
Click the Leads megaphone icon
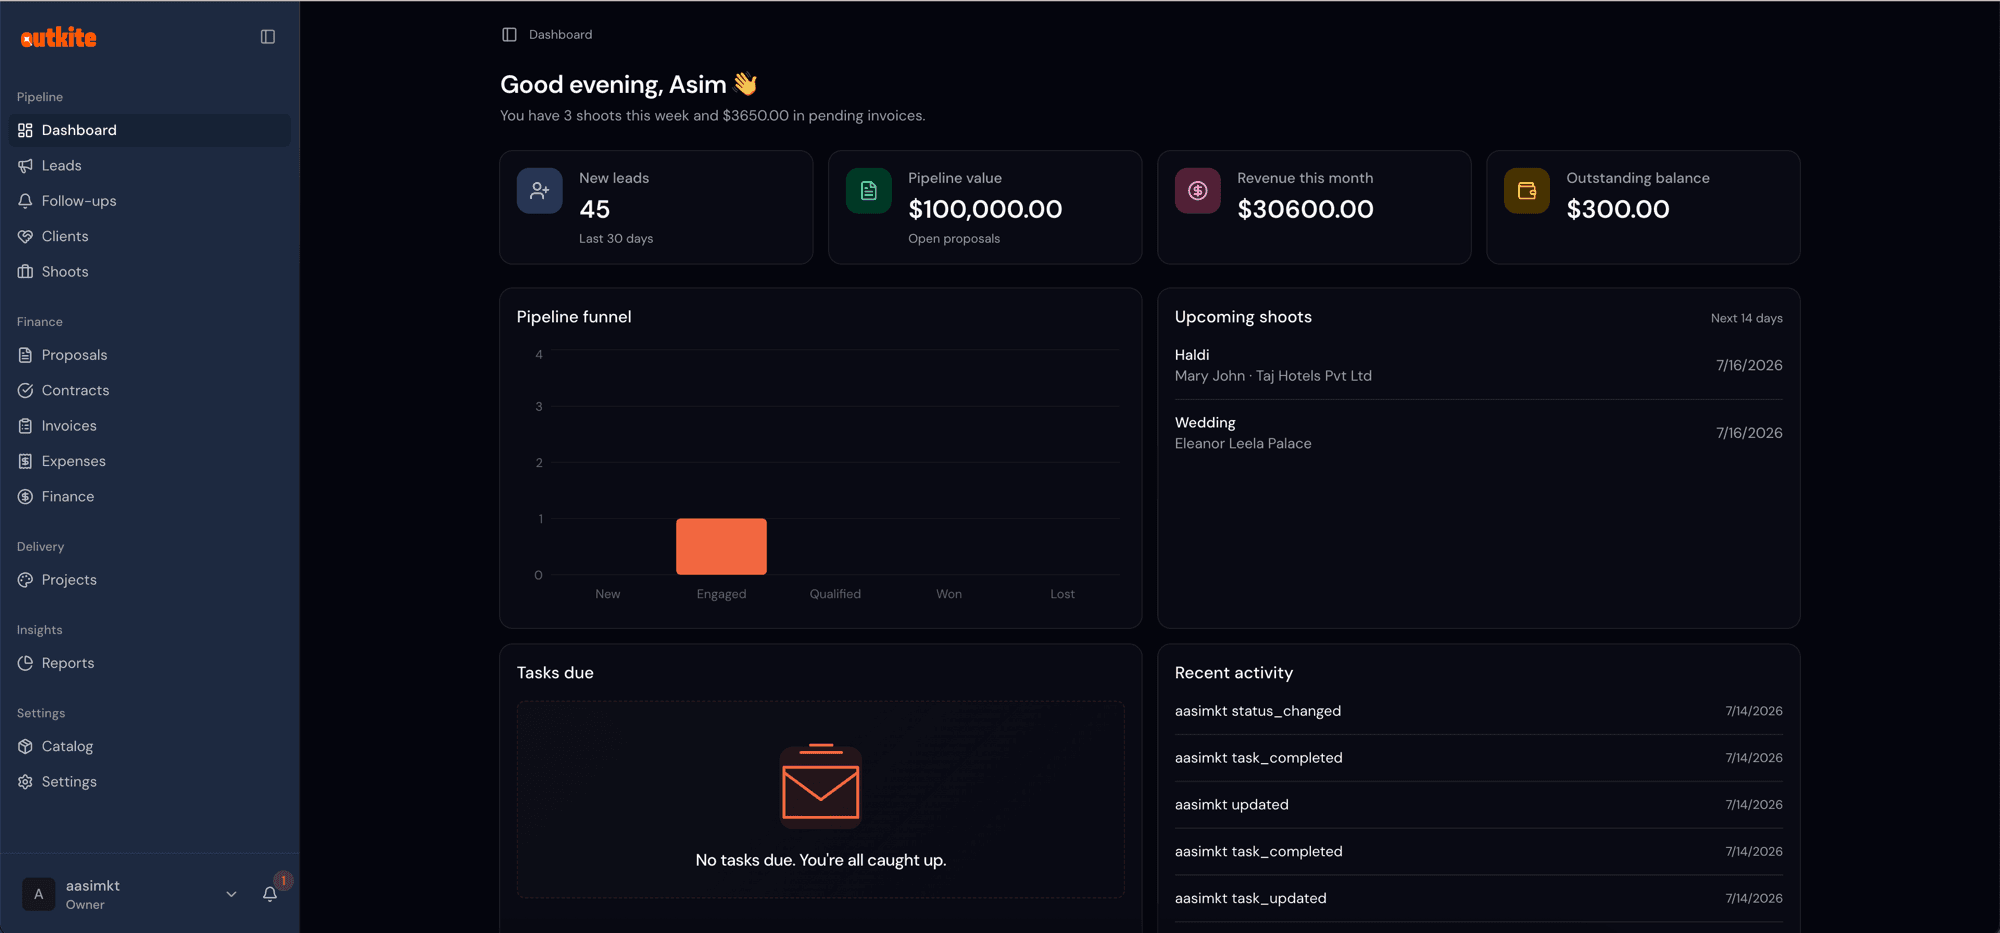(x=25, y=166)
